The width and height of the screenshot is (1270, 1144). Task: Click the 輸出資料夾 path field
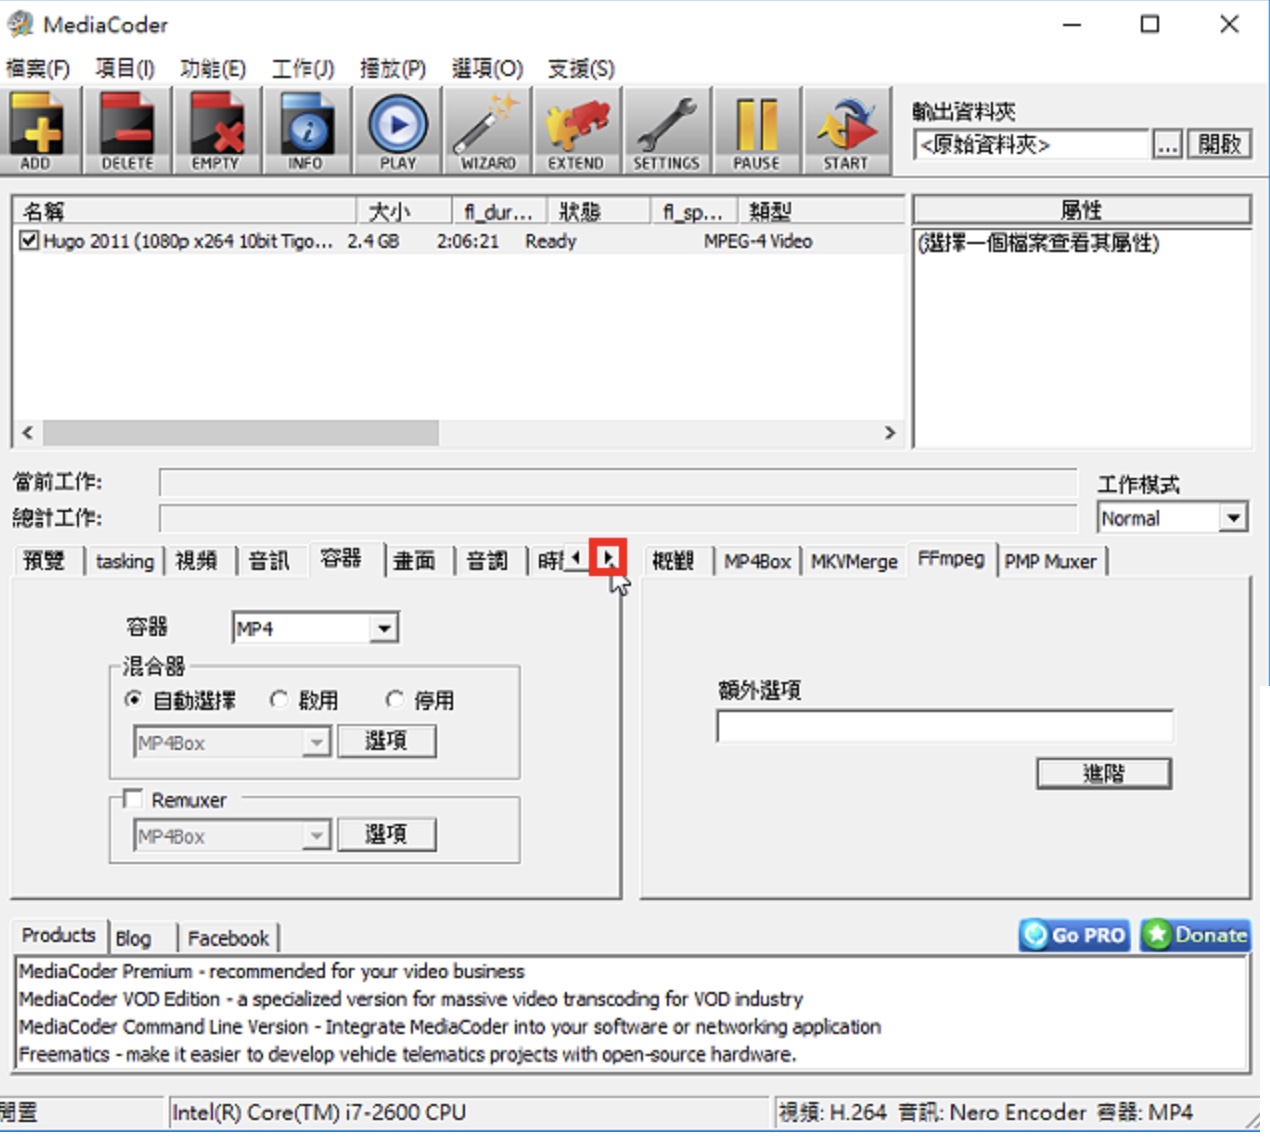coord(1030,144)
